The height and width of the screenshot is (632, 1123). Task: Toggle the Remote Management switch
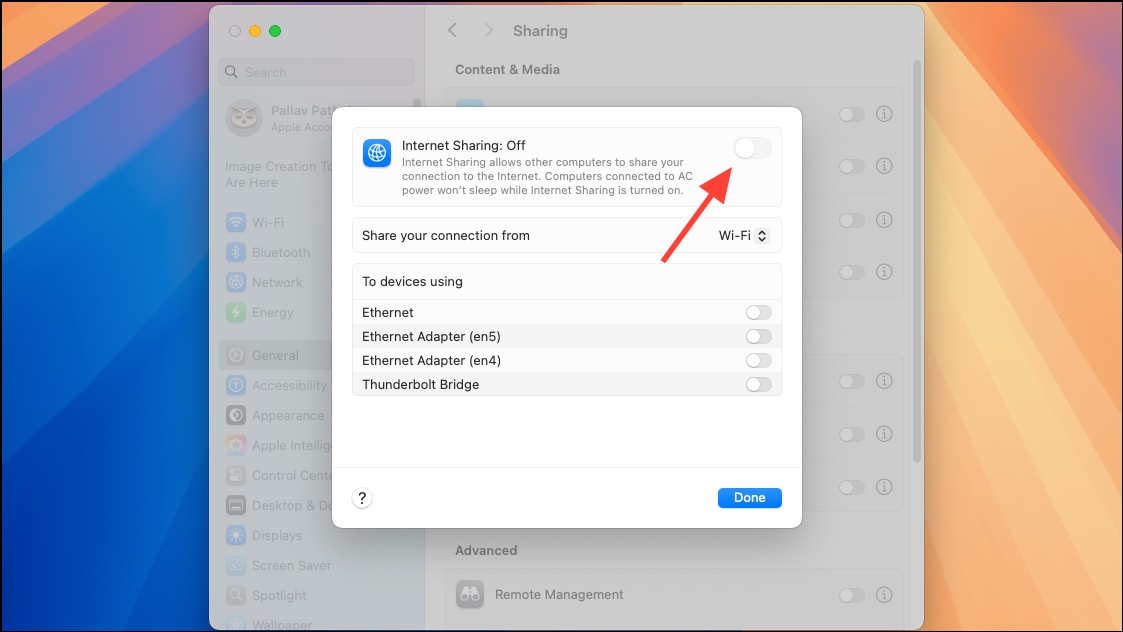tap(852, 595)
